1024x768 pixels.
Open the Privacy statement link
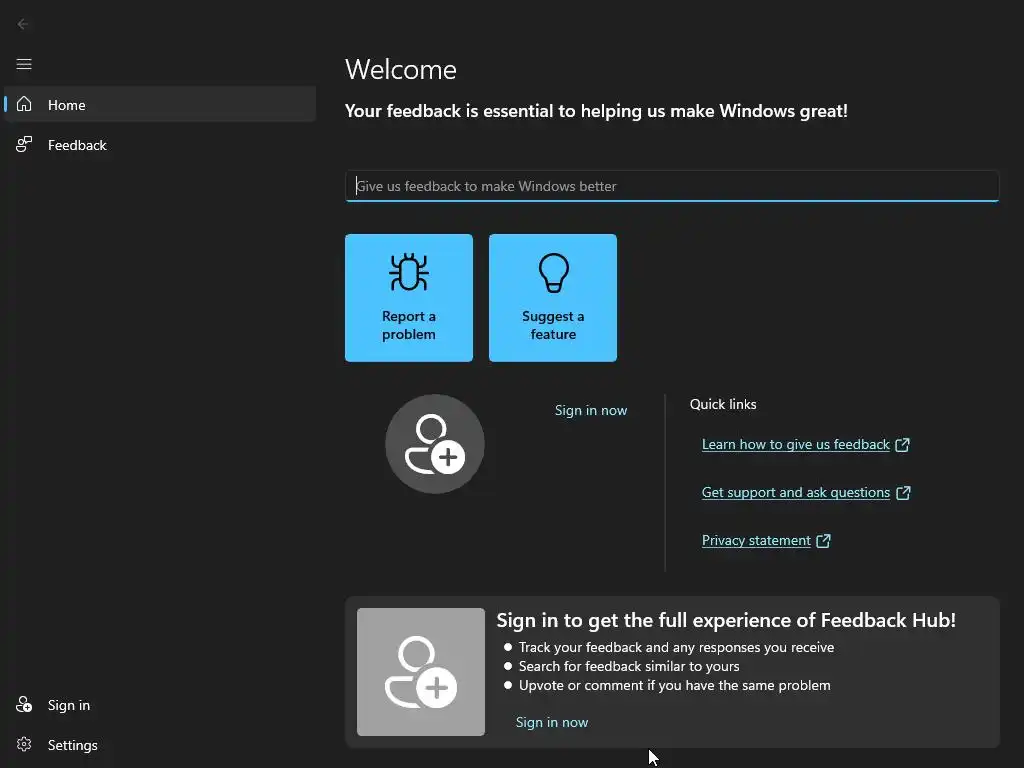(766, 541)
